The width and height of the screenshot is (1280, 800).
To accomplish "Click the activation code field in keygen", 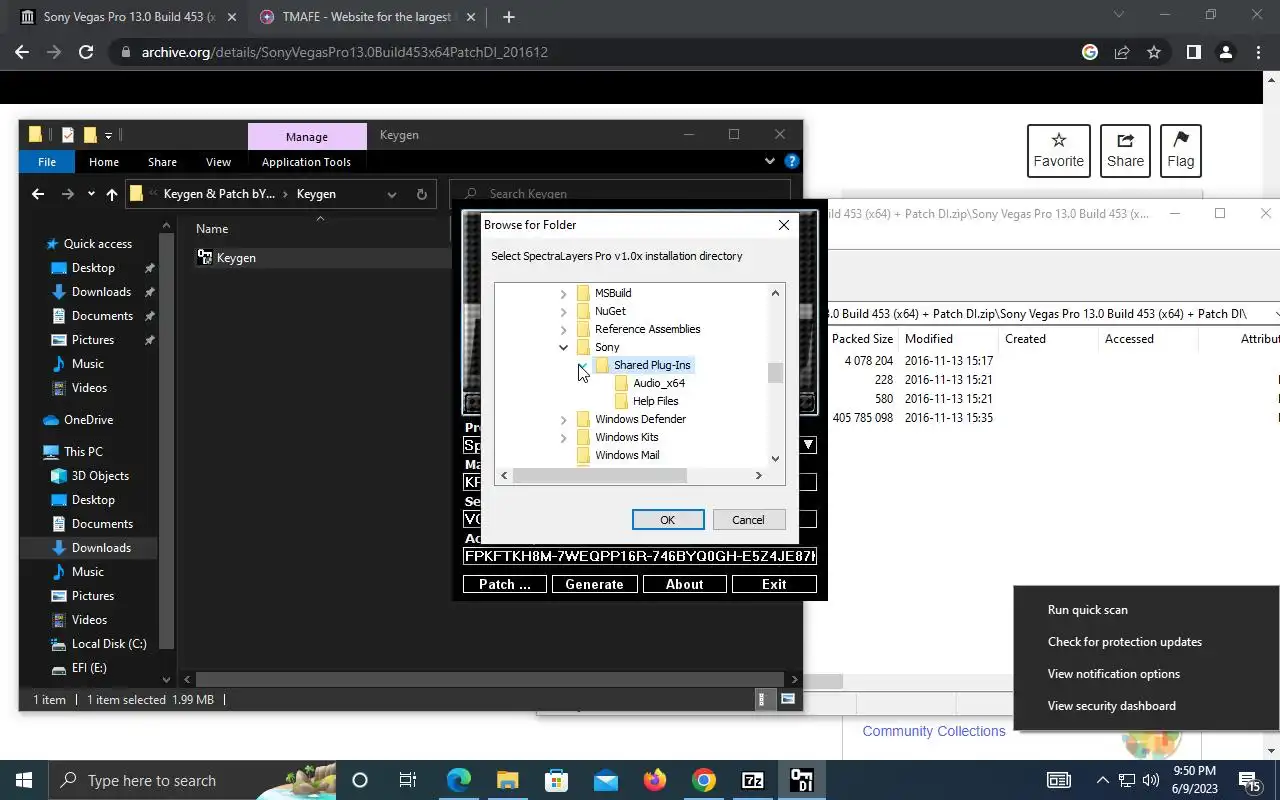I will [640, 556].
